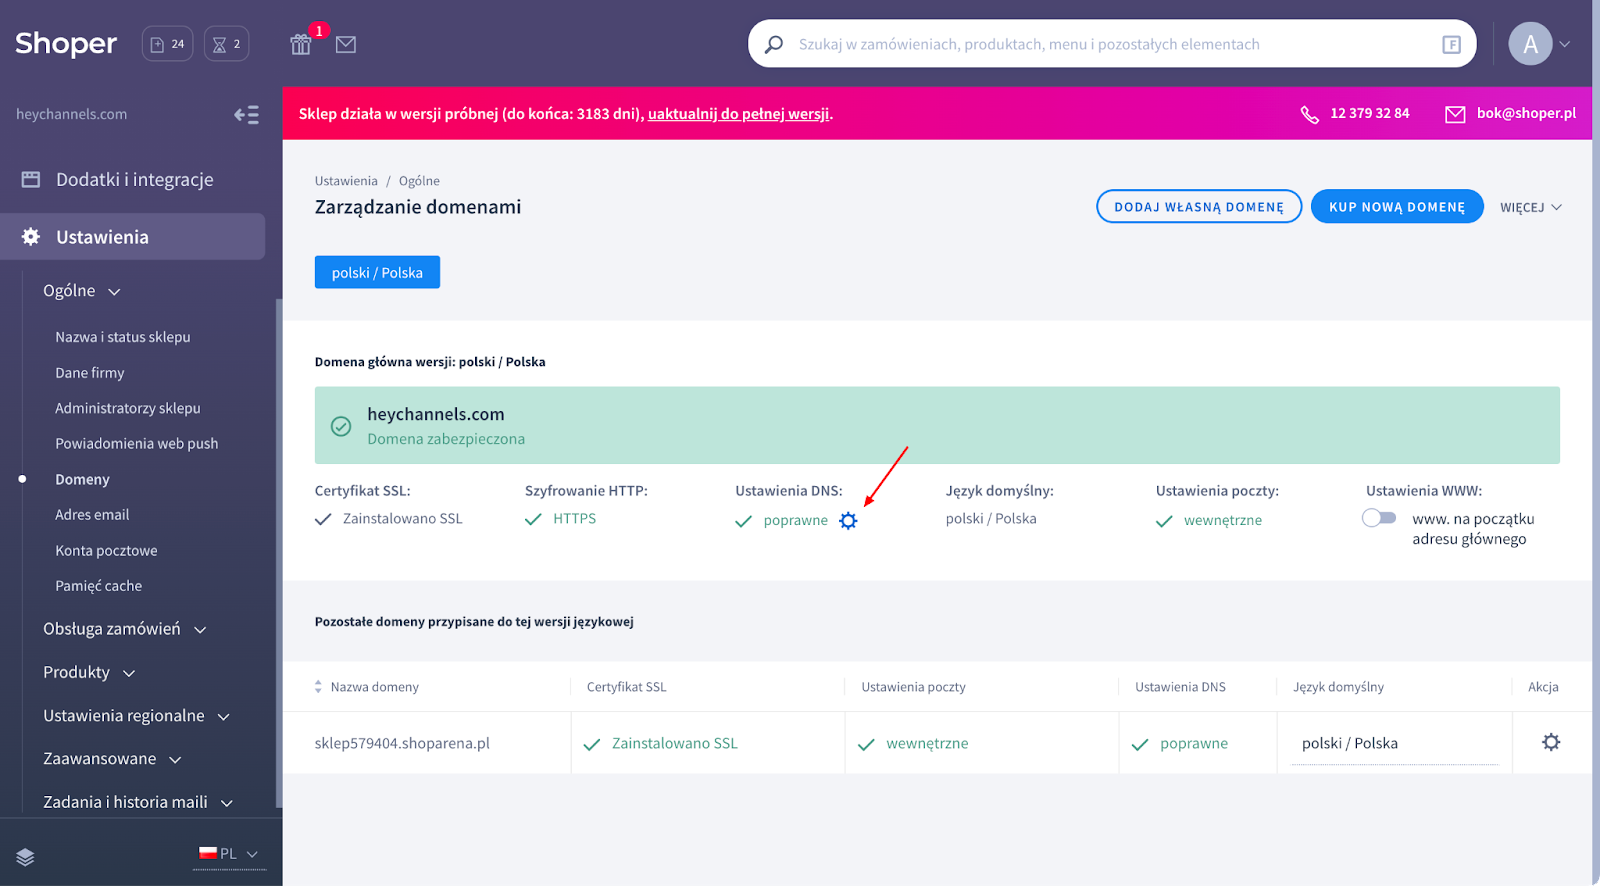Viewport: 1600px width, 886px height.
Task: Click the layers icon at sidebar bottom
Action: 26,857
